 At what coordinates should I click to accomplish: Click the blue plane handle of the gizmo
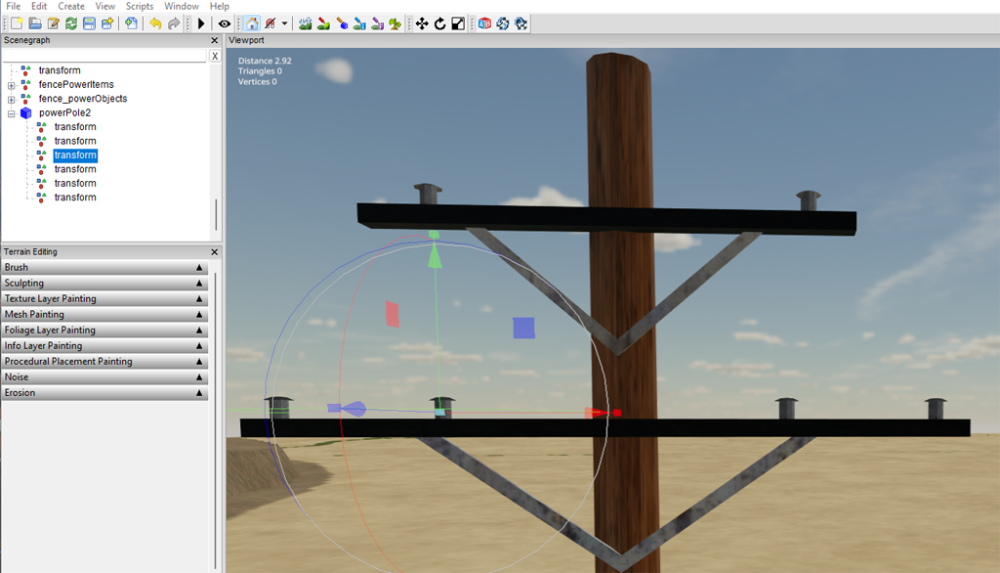(523, 328)
